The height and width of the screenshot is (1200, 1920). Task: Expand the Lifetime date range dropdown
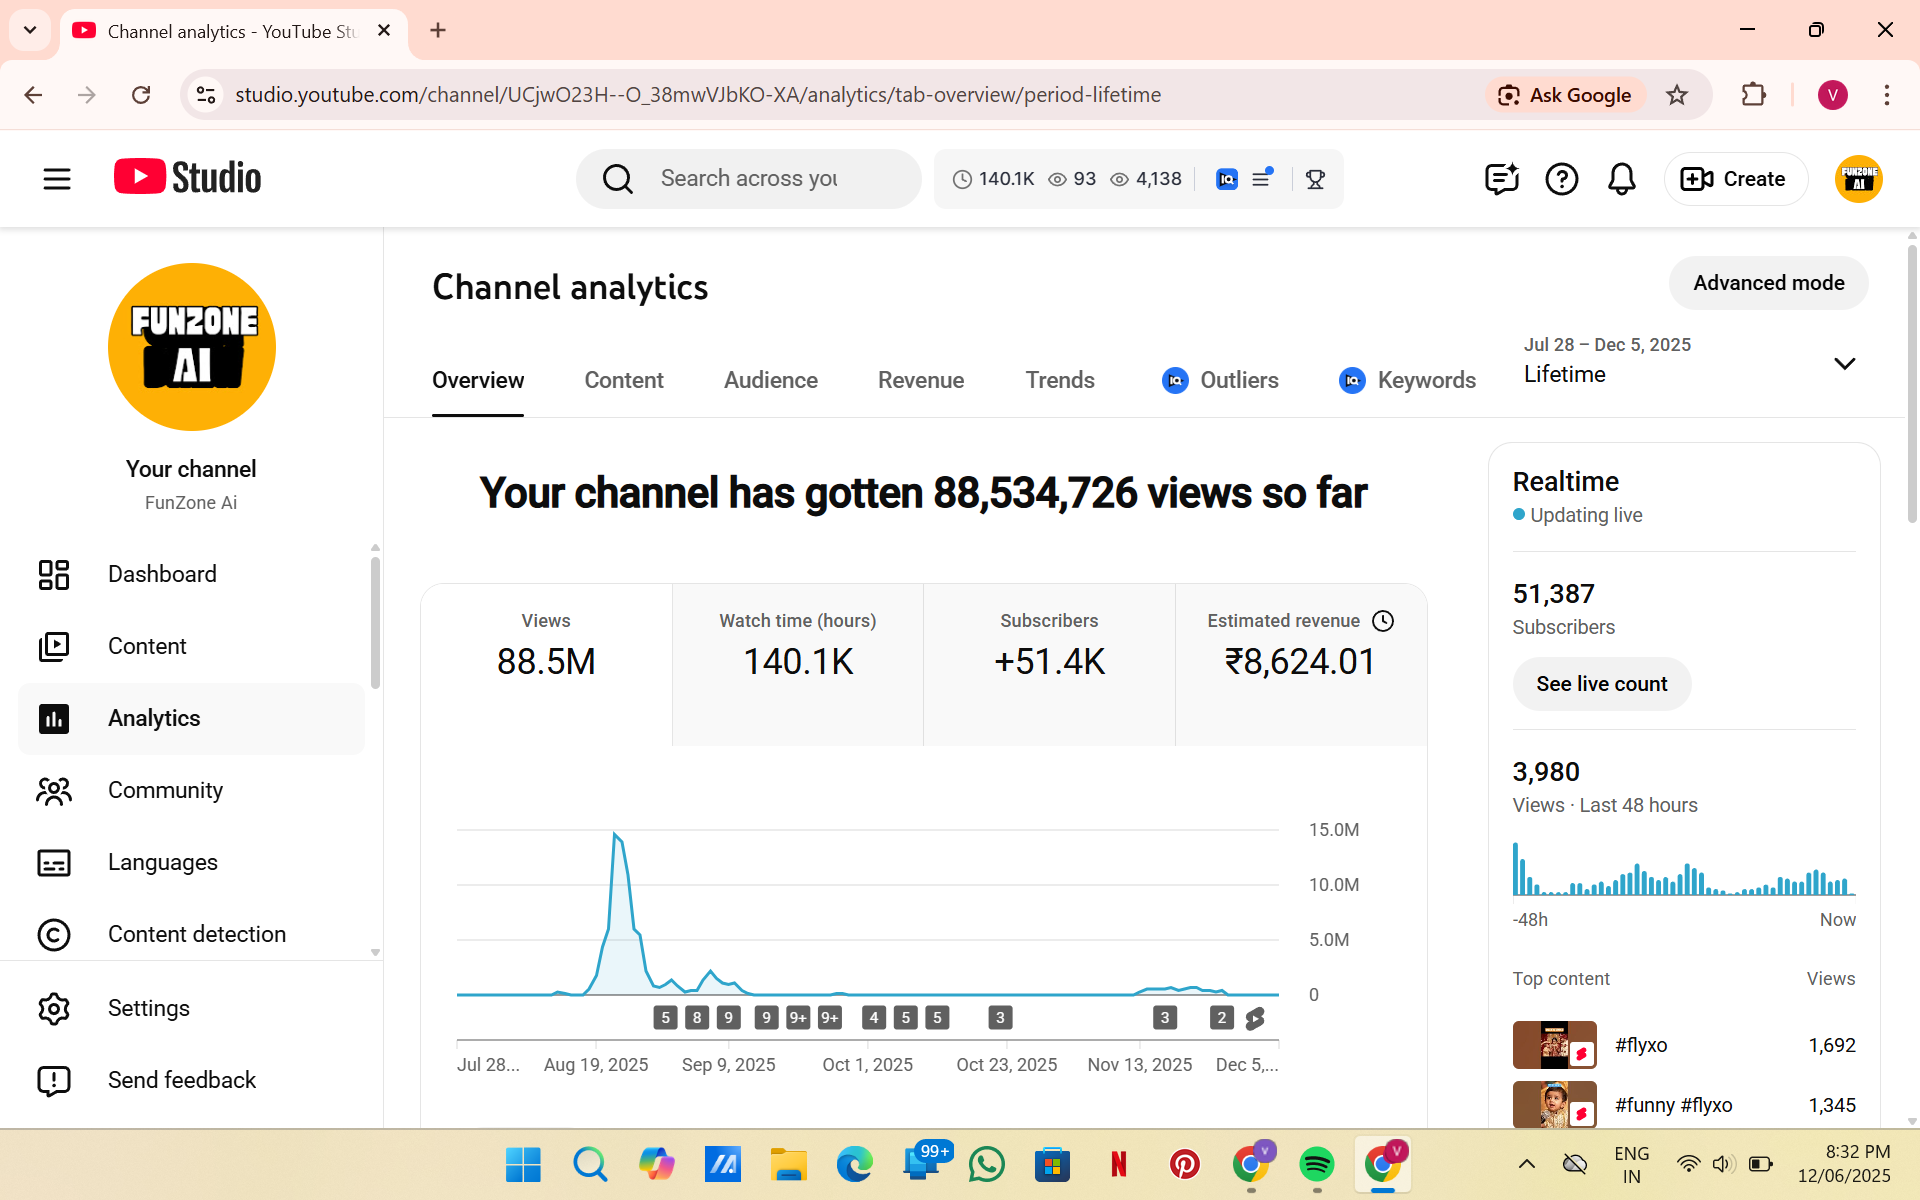[1844, 363]
